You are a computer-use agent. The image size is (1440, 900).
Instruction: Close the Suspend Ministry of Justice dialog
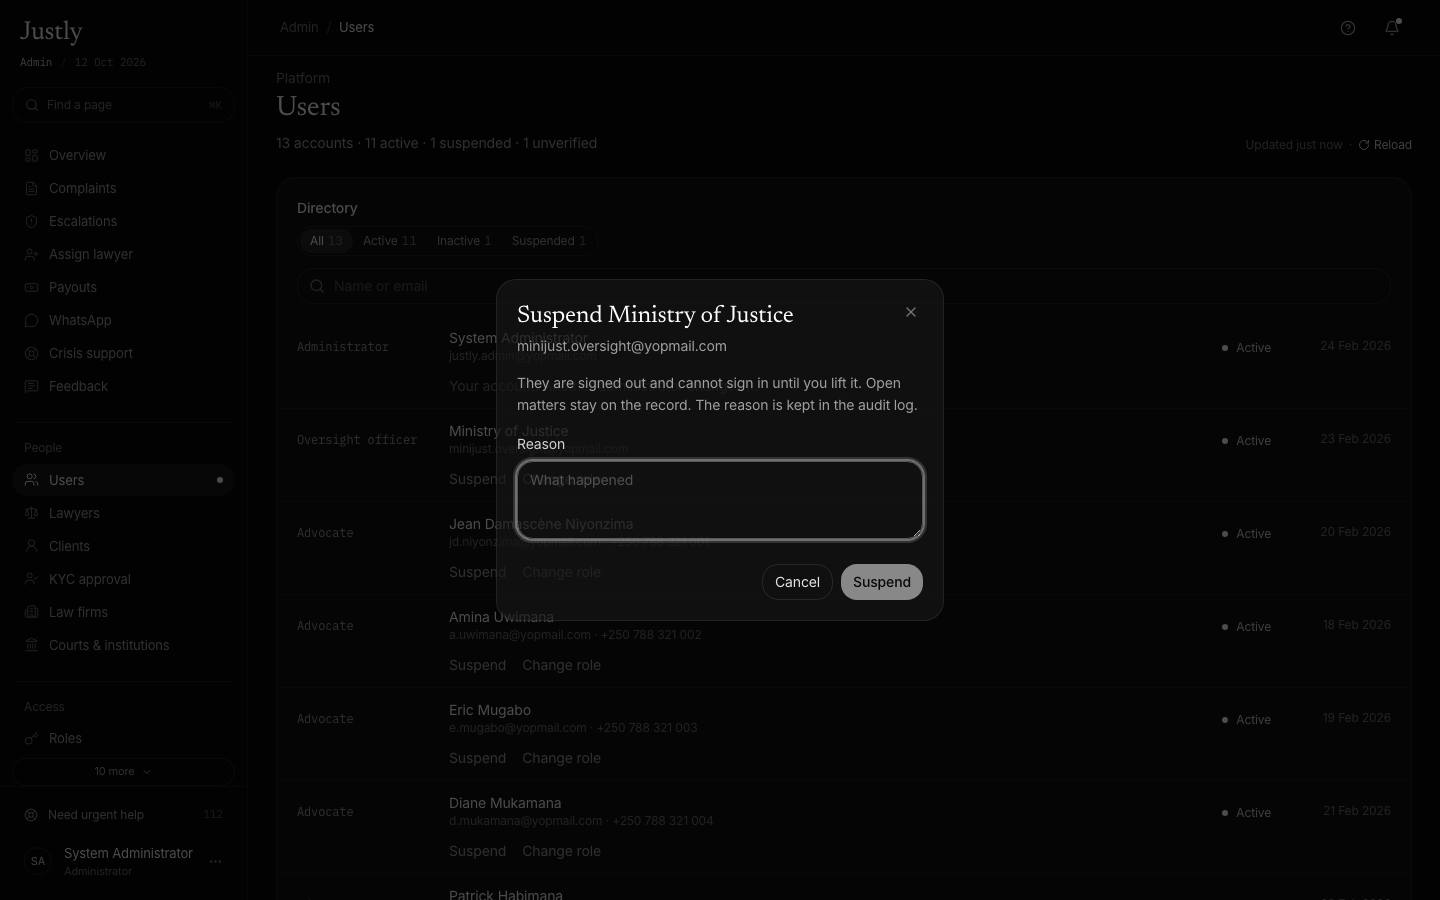coord(911,312)
